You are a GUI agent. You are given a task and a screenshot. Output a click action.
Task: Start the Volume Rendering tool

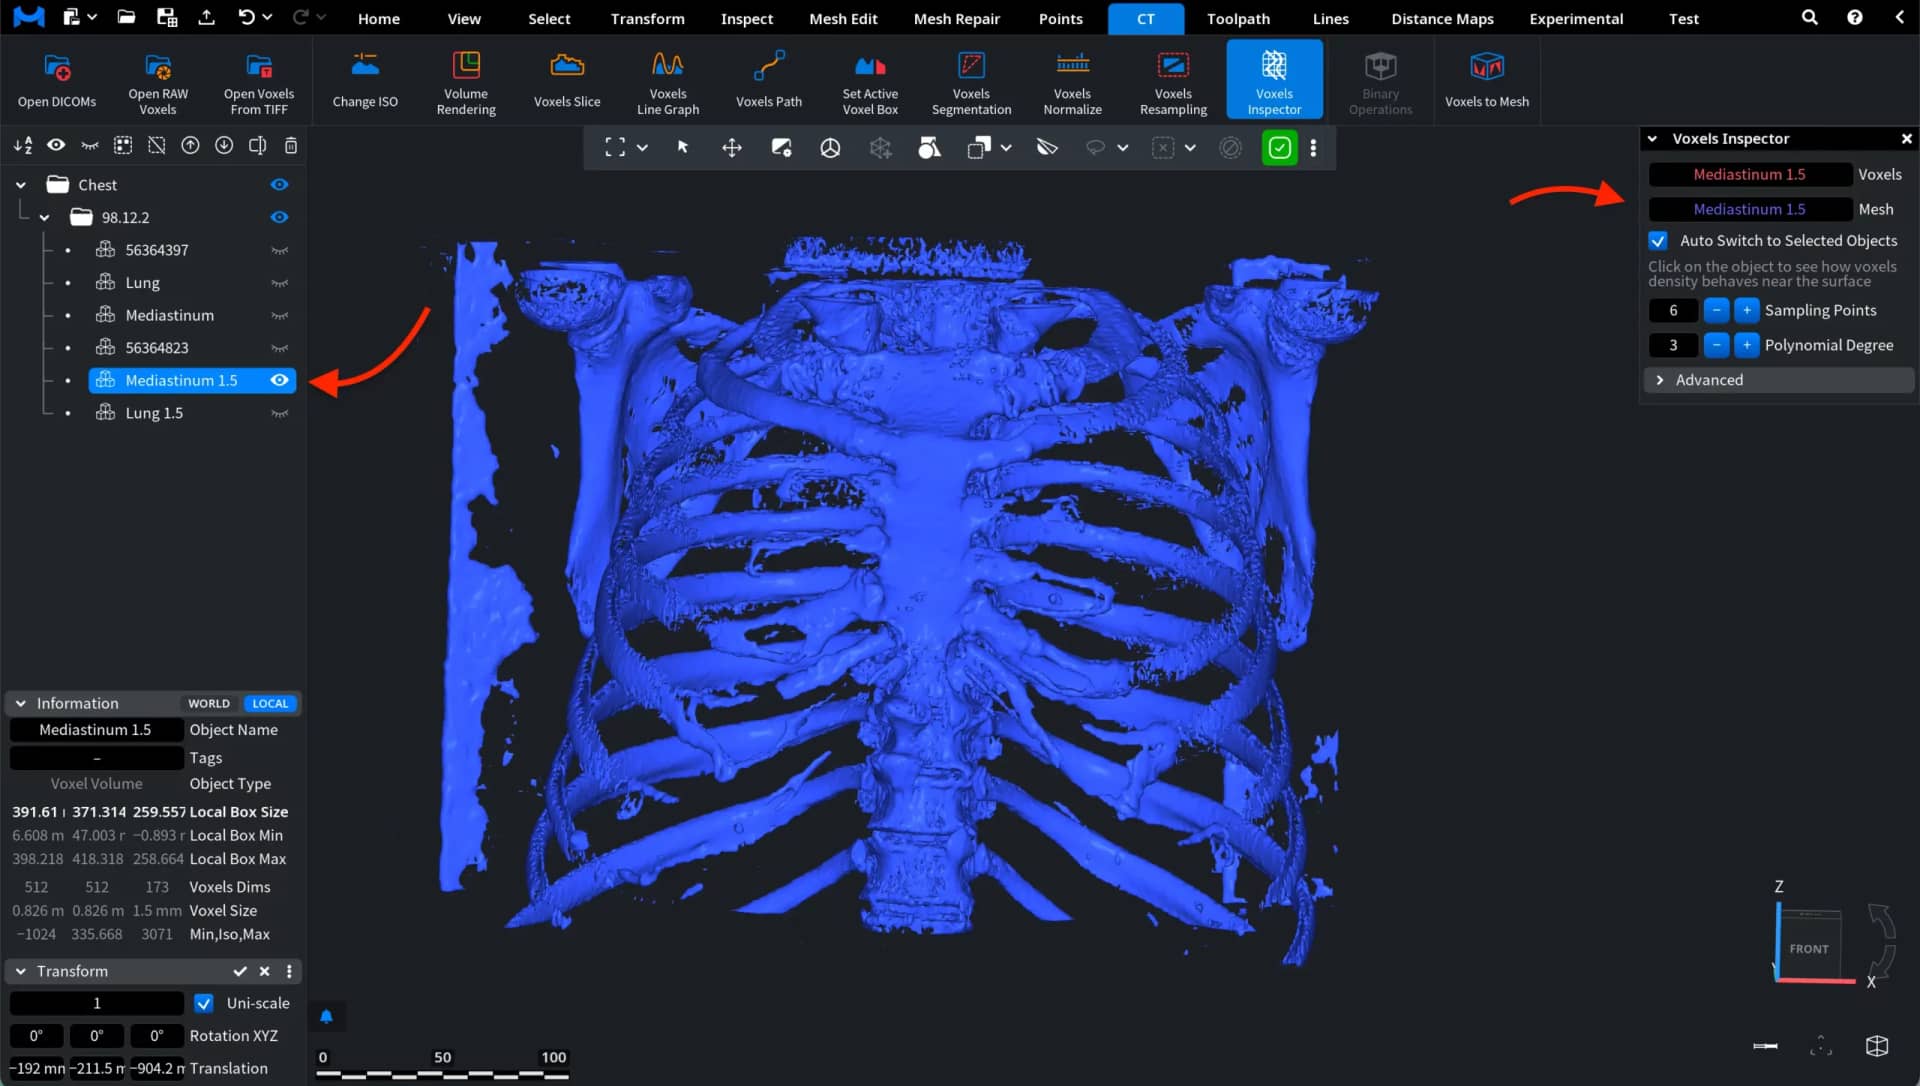pos(466,81)
